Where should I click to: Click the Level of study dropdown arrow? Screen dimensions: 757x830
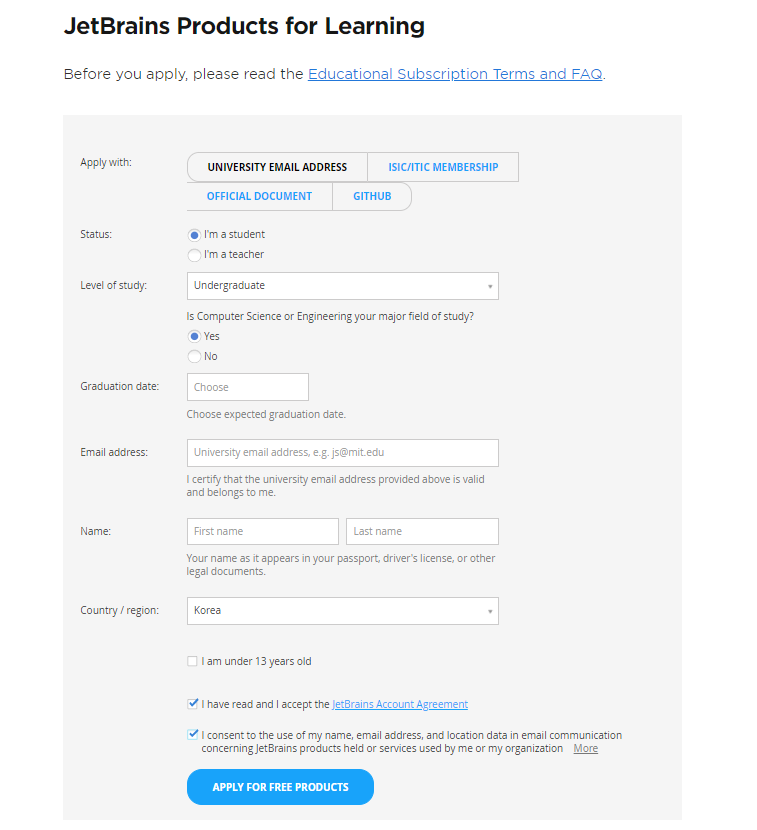click(x=490, y=286)
